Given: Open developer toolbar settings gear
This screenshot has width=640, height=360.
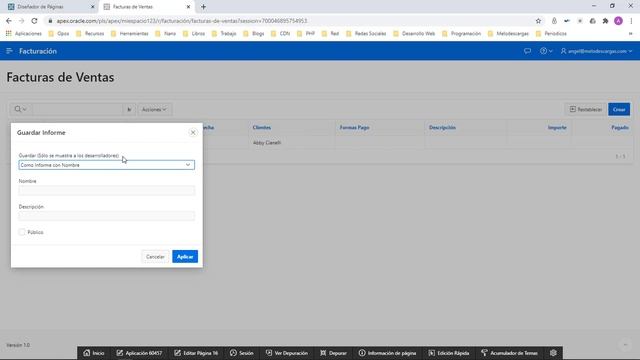Looking at the screenshot, I should pos(553,353).
